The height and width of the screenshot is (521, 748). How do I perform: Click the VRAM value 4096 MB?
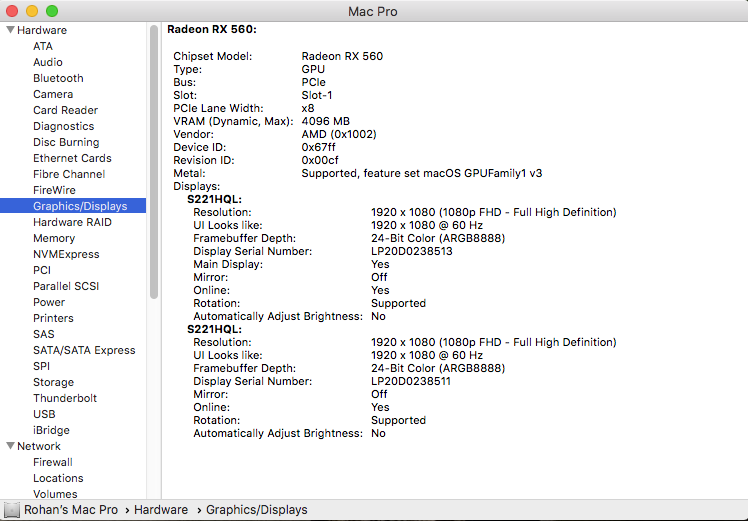tap(325, 121)
